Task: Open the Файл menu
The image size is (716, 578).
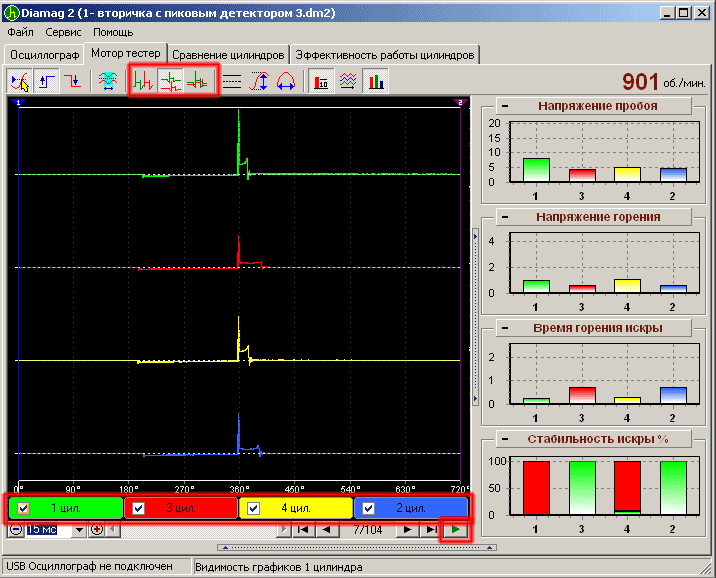Action: click(x=21, y=32)
